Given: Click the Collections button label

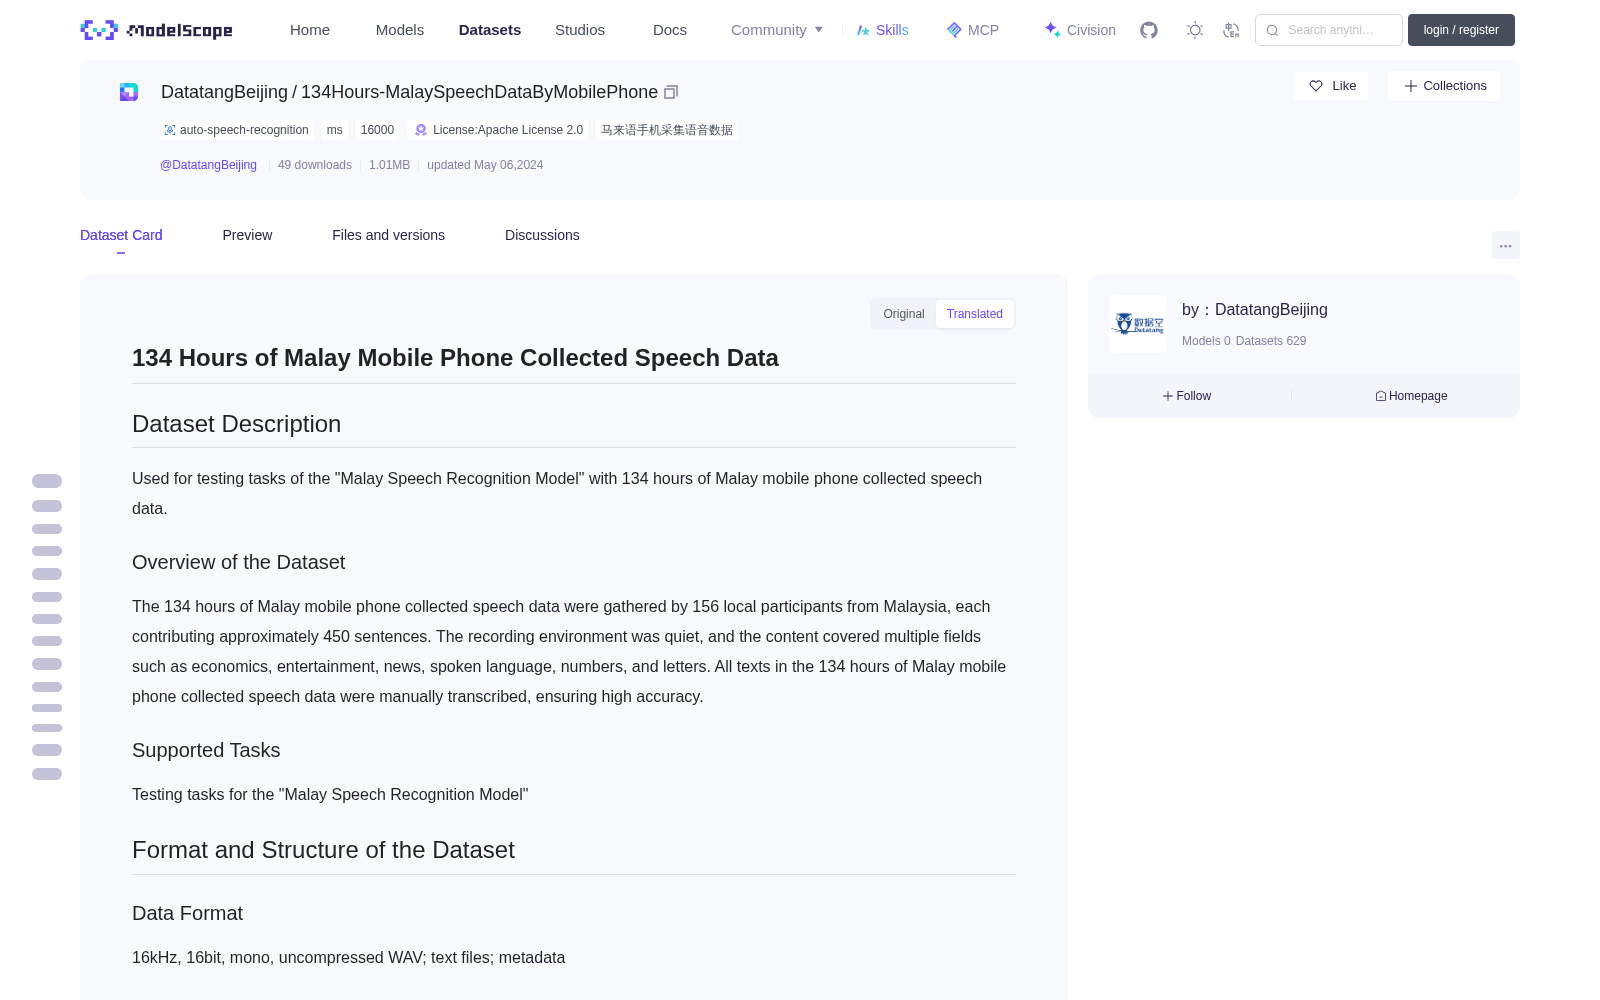Looking at the screenshot, I should 1455,86.
